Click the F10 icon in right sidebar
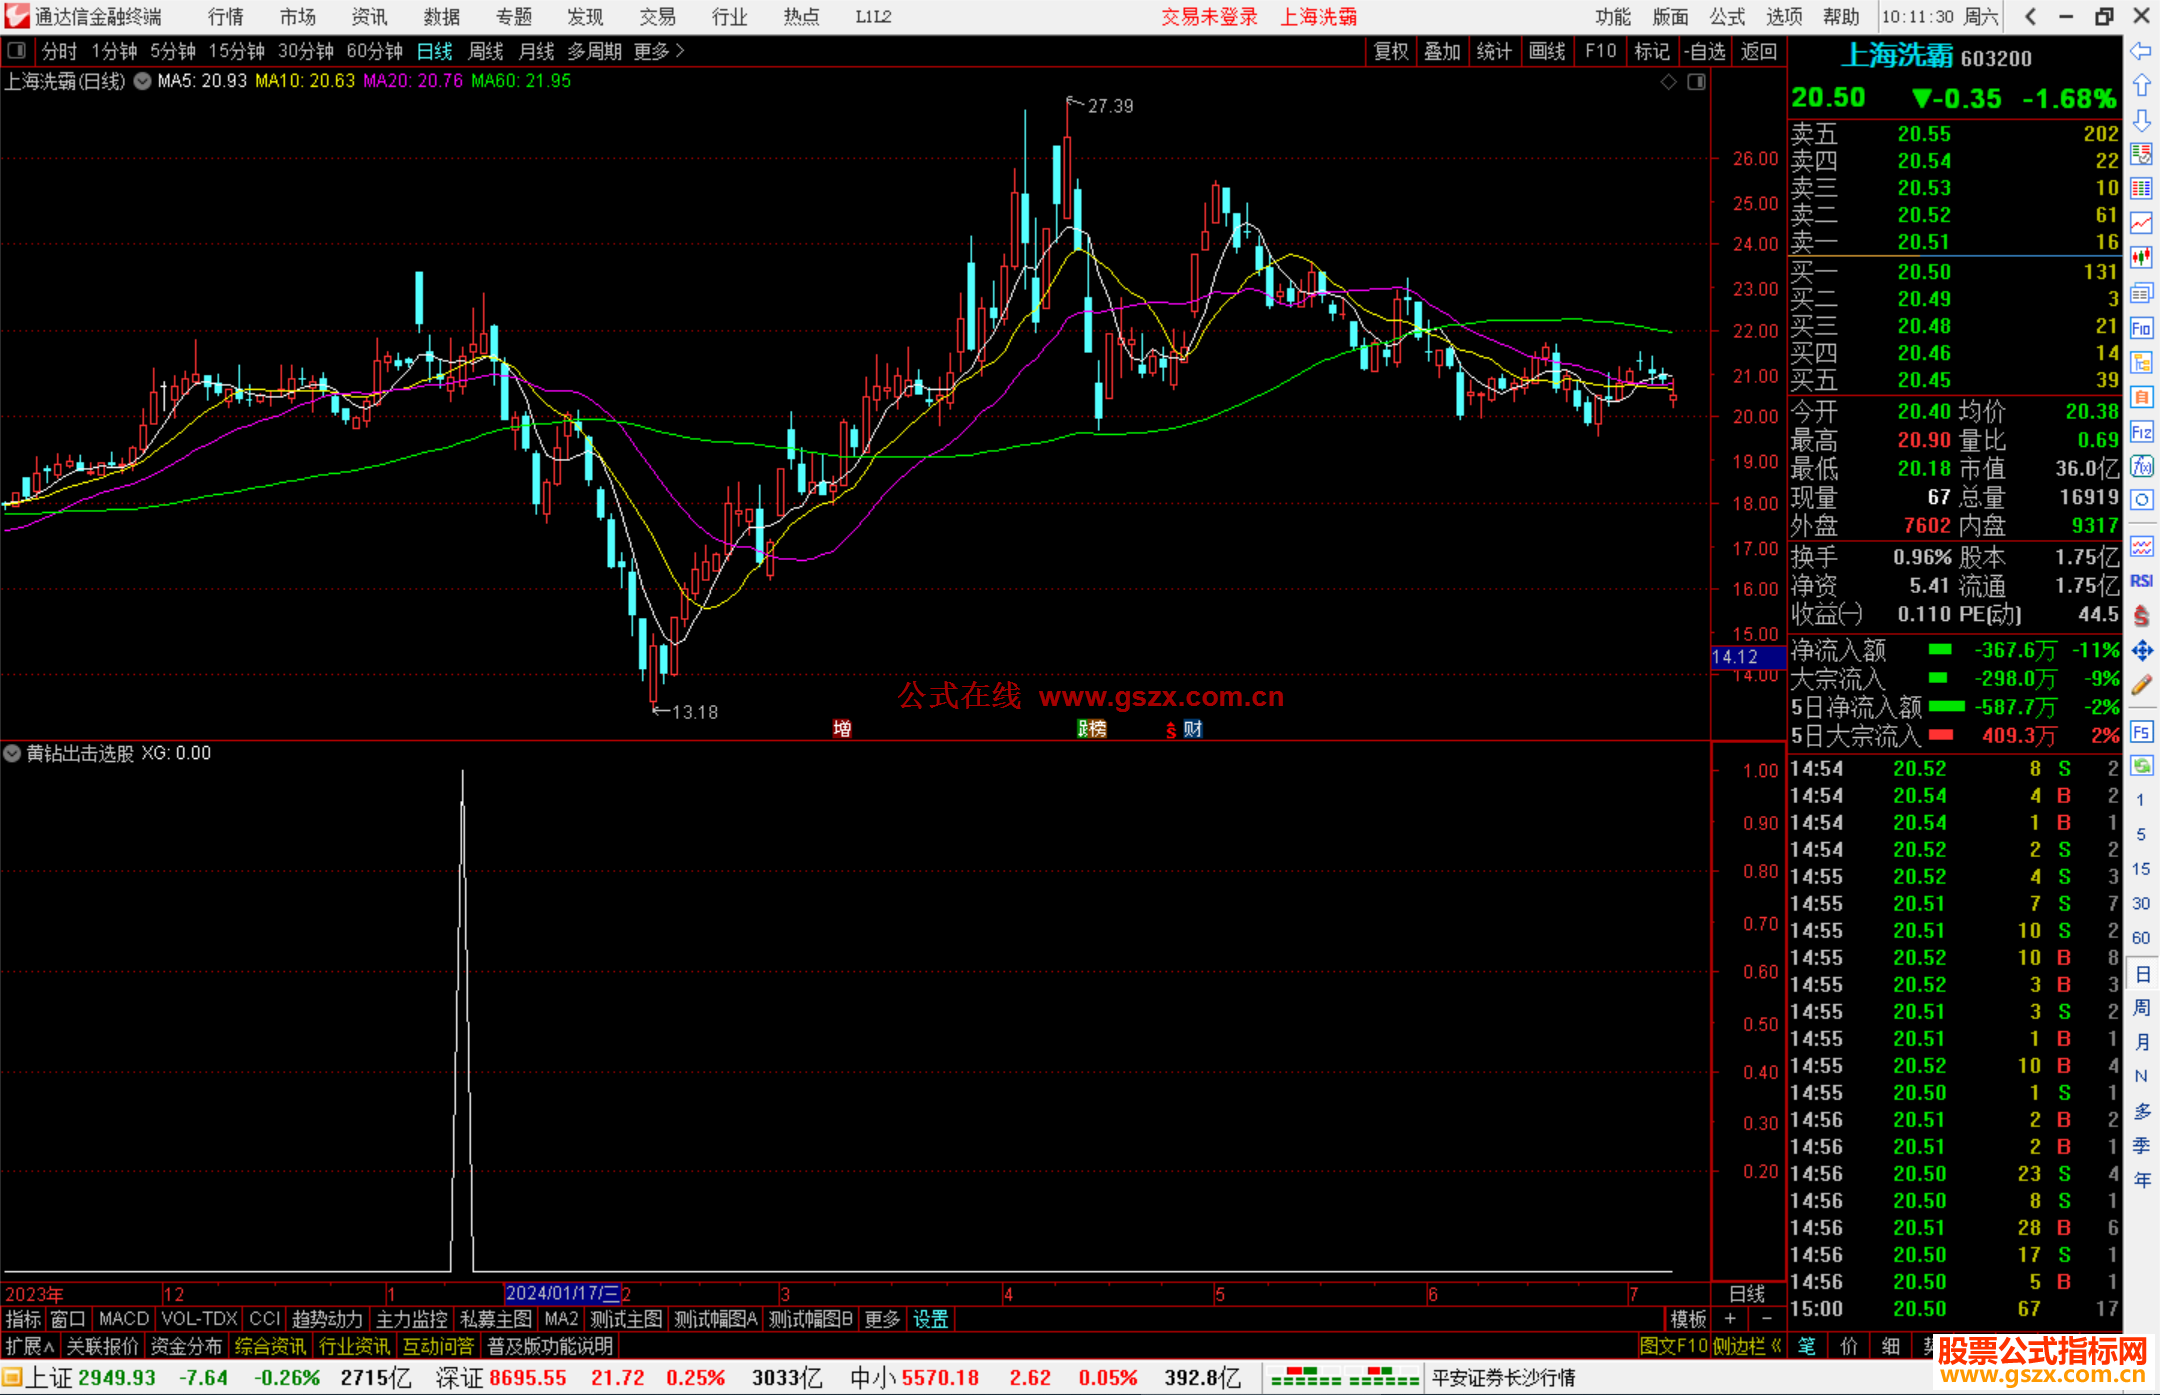Image resolution: width=2160 pixels, height=1395 pixels. (2141, 328)
